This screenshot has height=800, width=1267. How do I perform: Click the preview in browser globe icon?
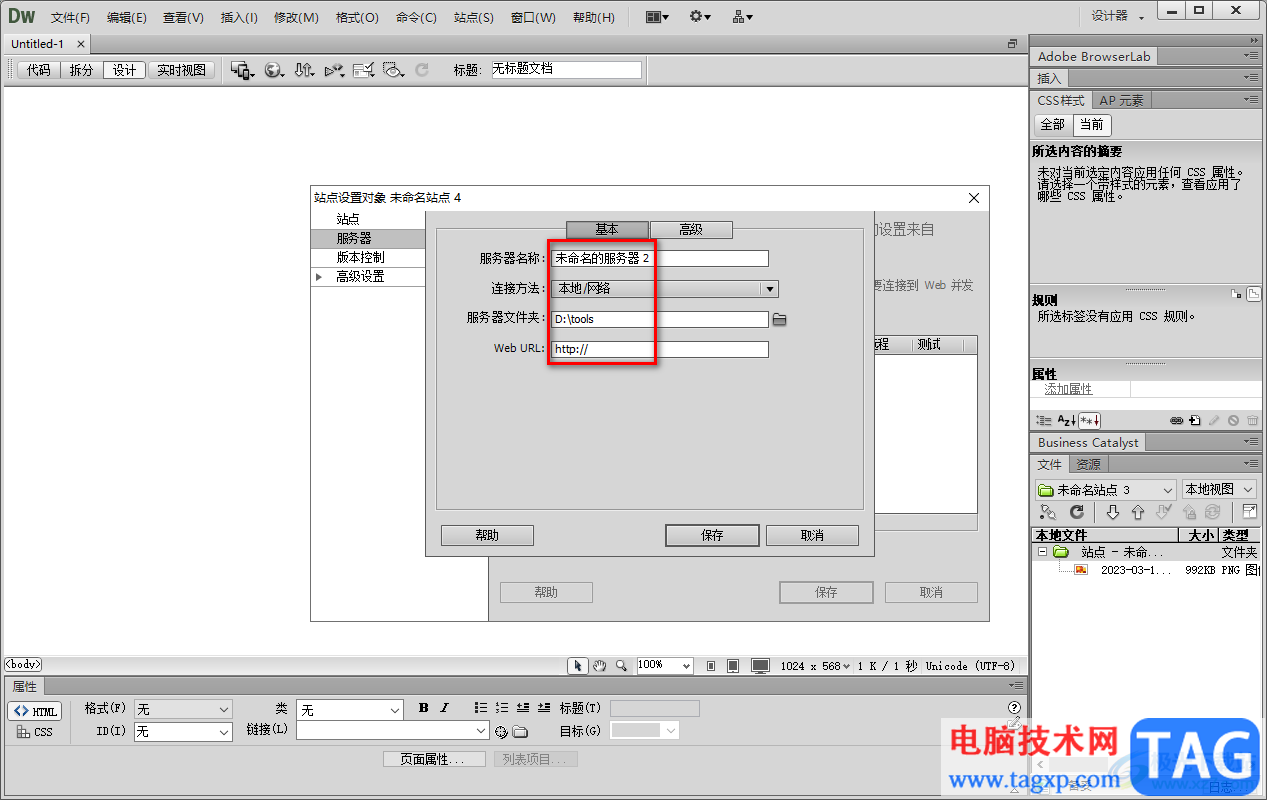coord(274,70)
